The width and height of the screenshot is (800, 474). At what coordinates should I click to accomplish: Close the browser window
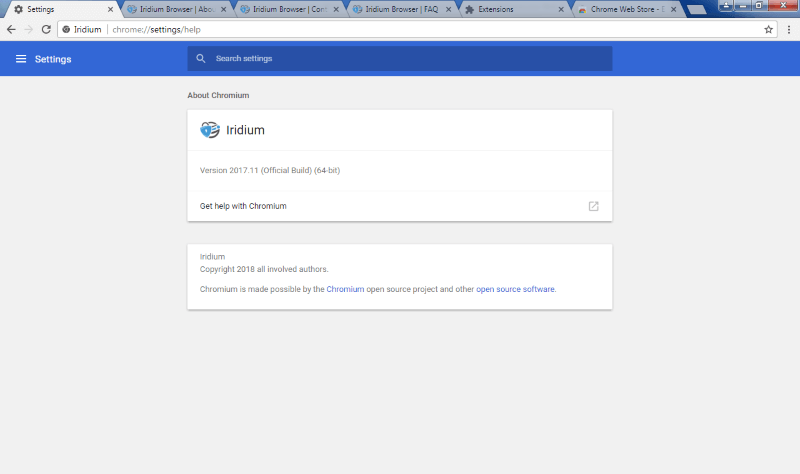point(783,5)
